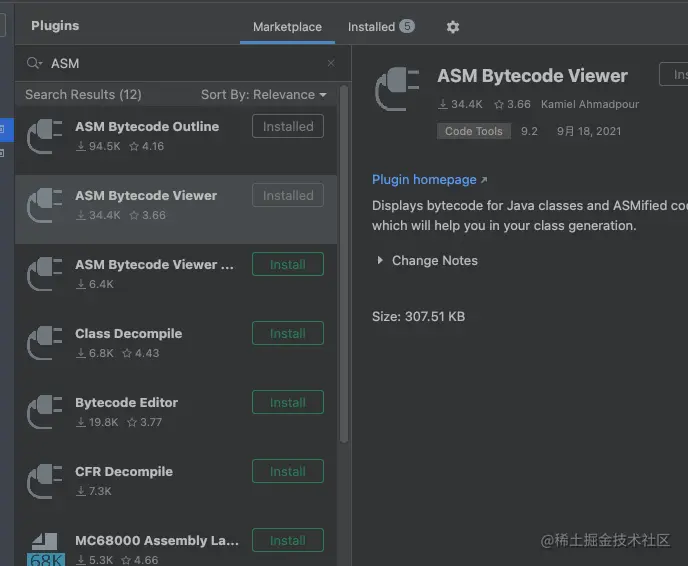This screenshot has height=566, width=688.
Task: Install the 6.4K ASM Bytecode Viewer plugin
Action: tap(288, 264)
